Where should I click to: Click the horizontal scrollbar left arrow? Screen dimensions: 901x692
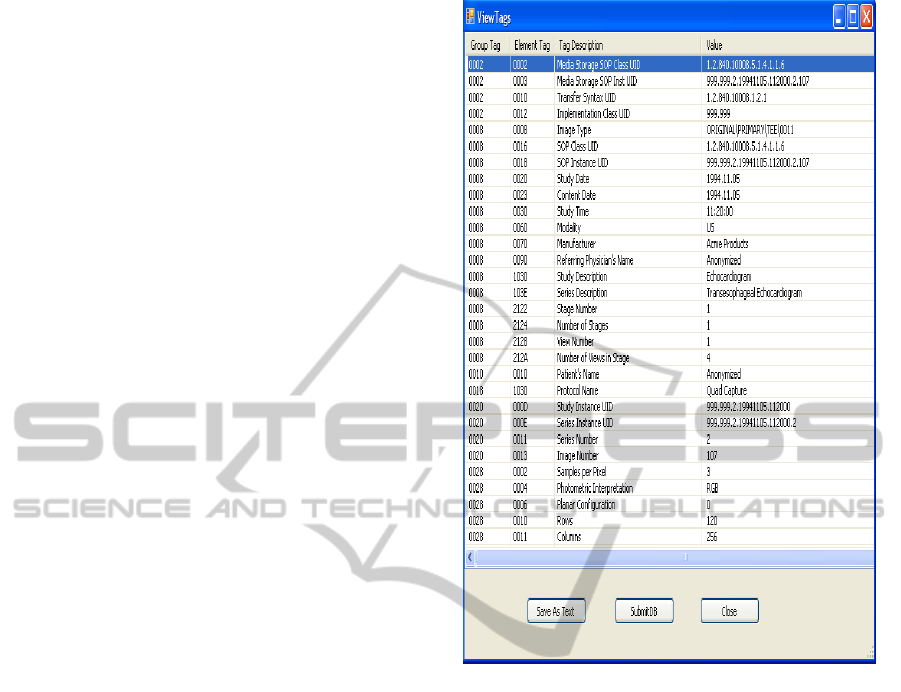click(x=471, y=556)
